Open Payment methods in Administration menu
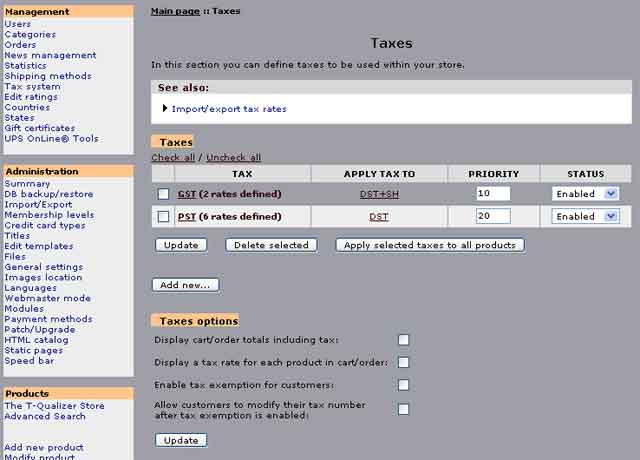The image size is (640, 460). [x=48, y=319]
